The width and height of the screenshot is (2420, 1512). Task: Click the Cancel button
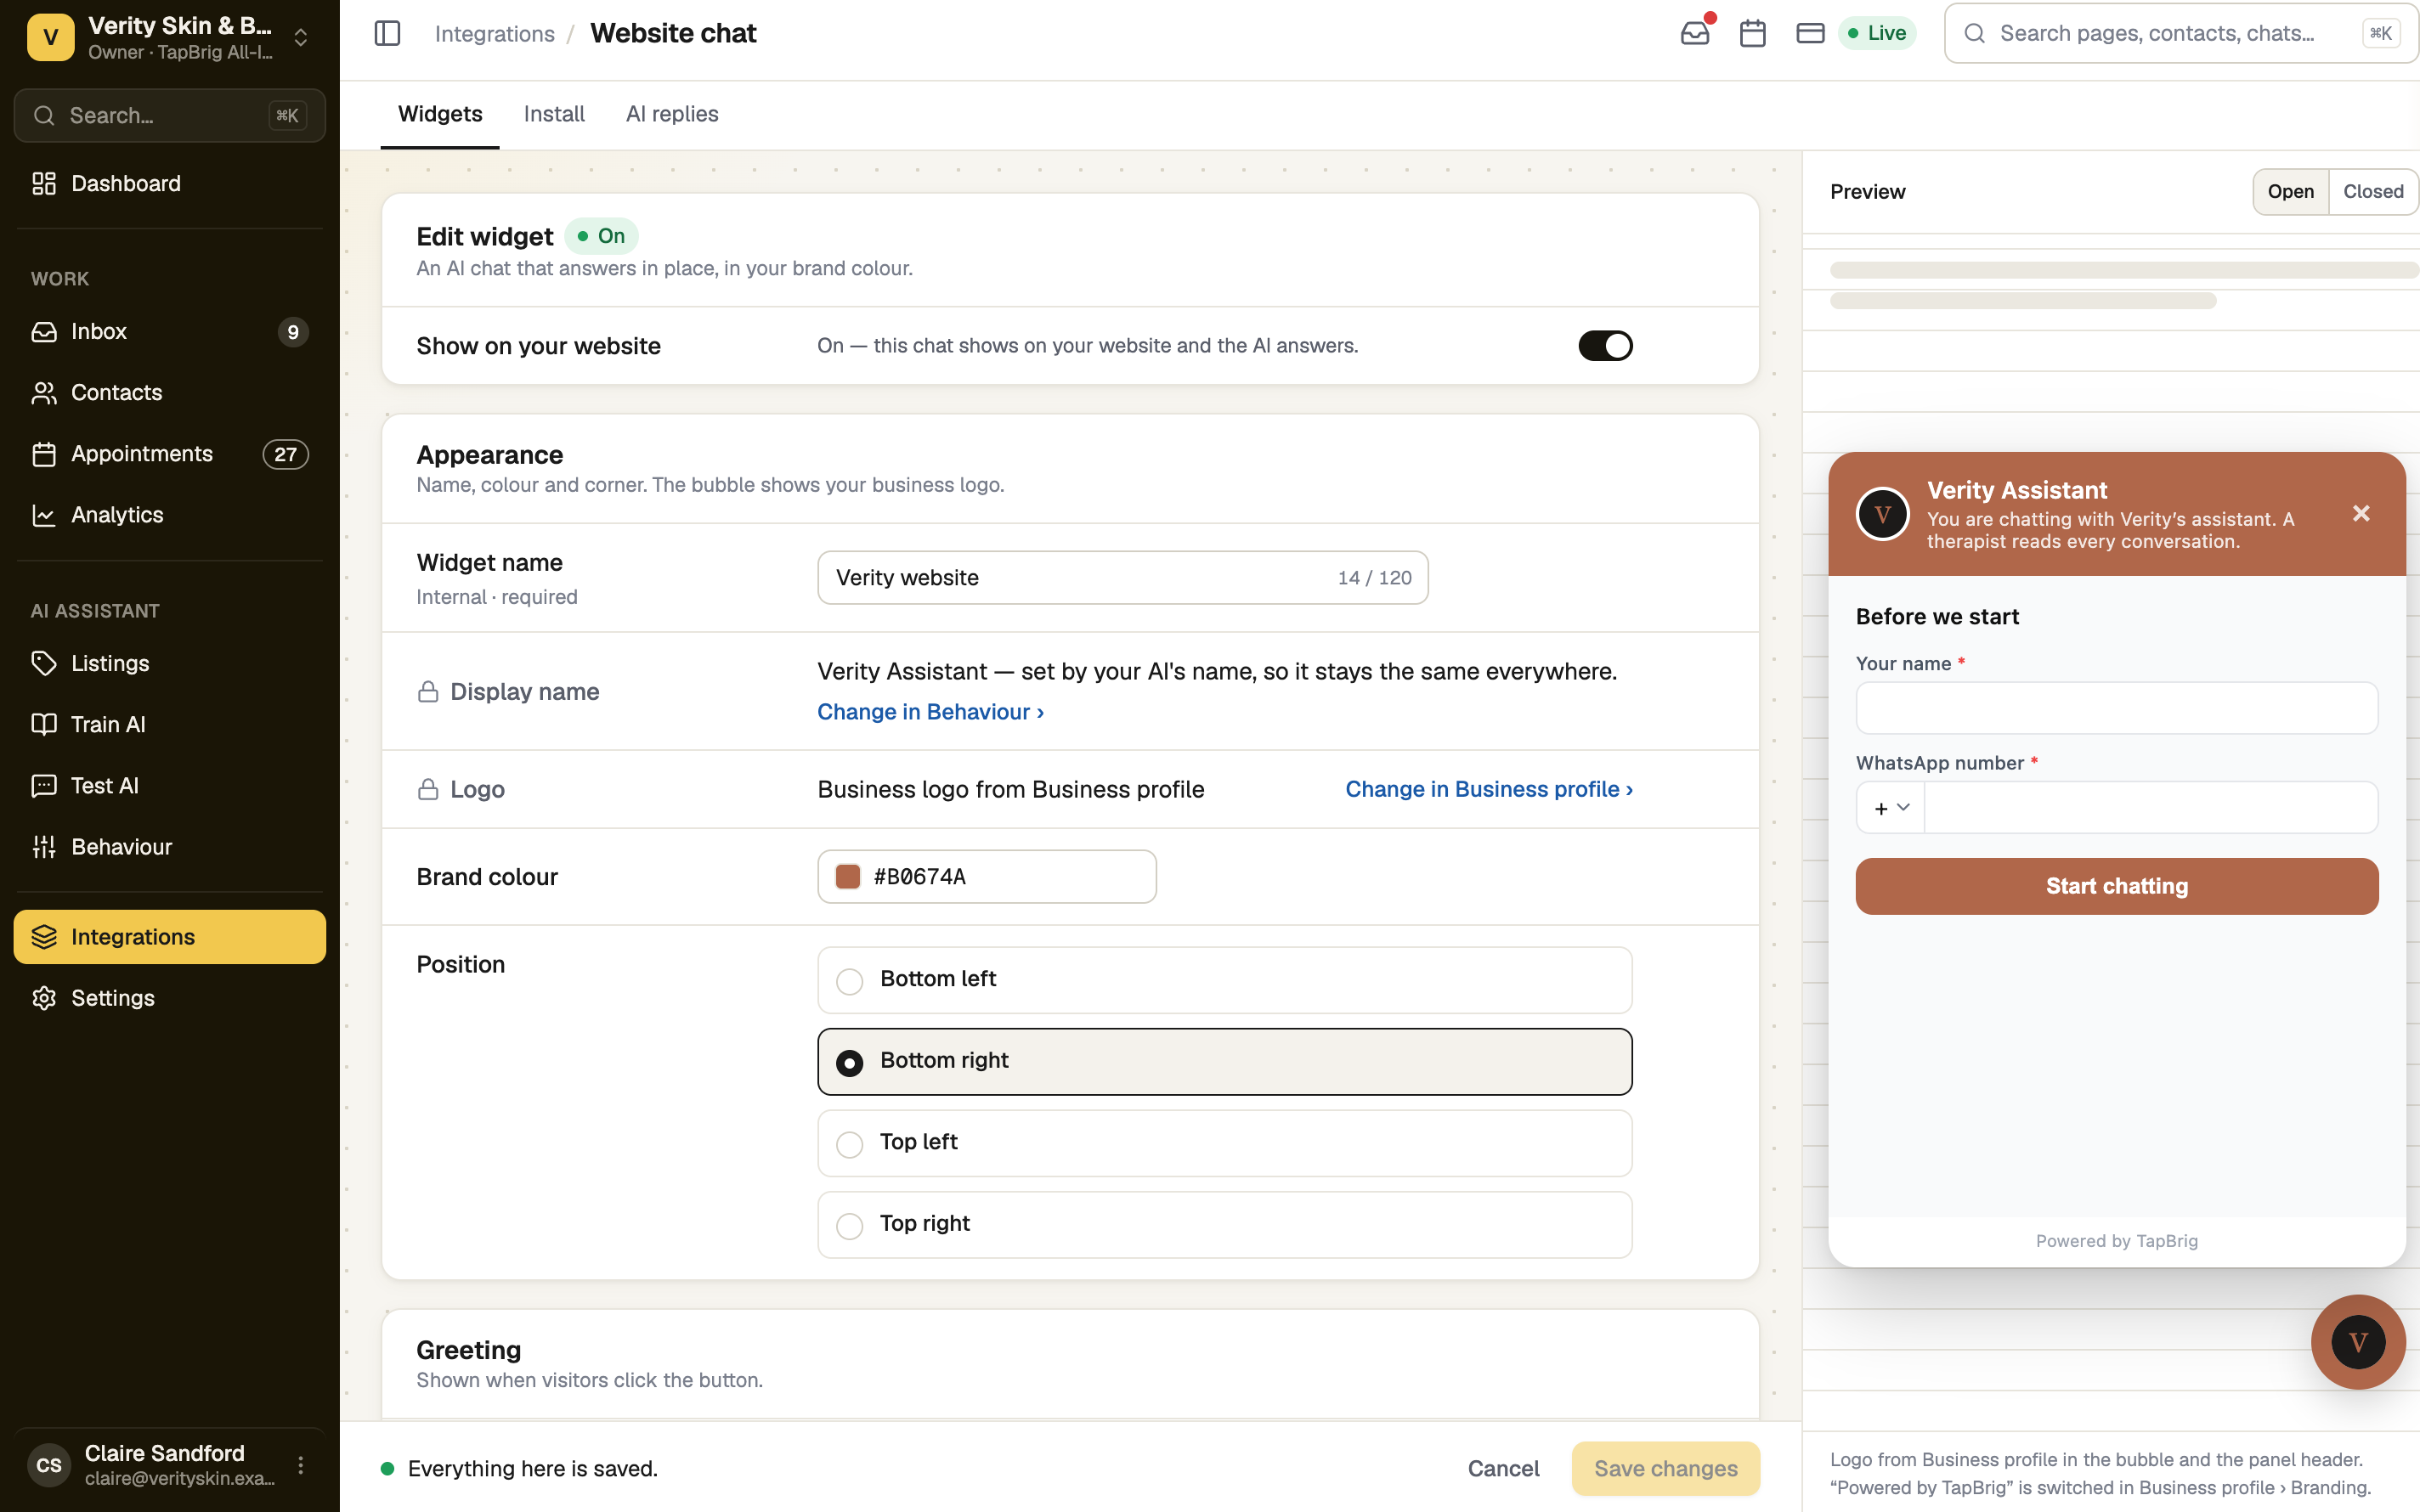tap(1503, 1468)
